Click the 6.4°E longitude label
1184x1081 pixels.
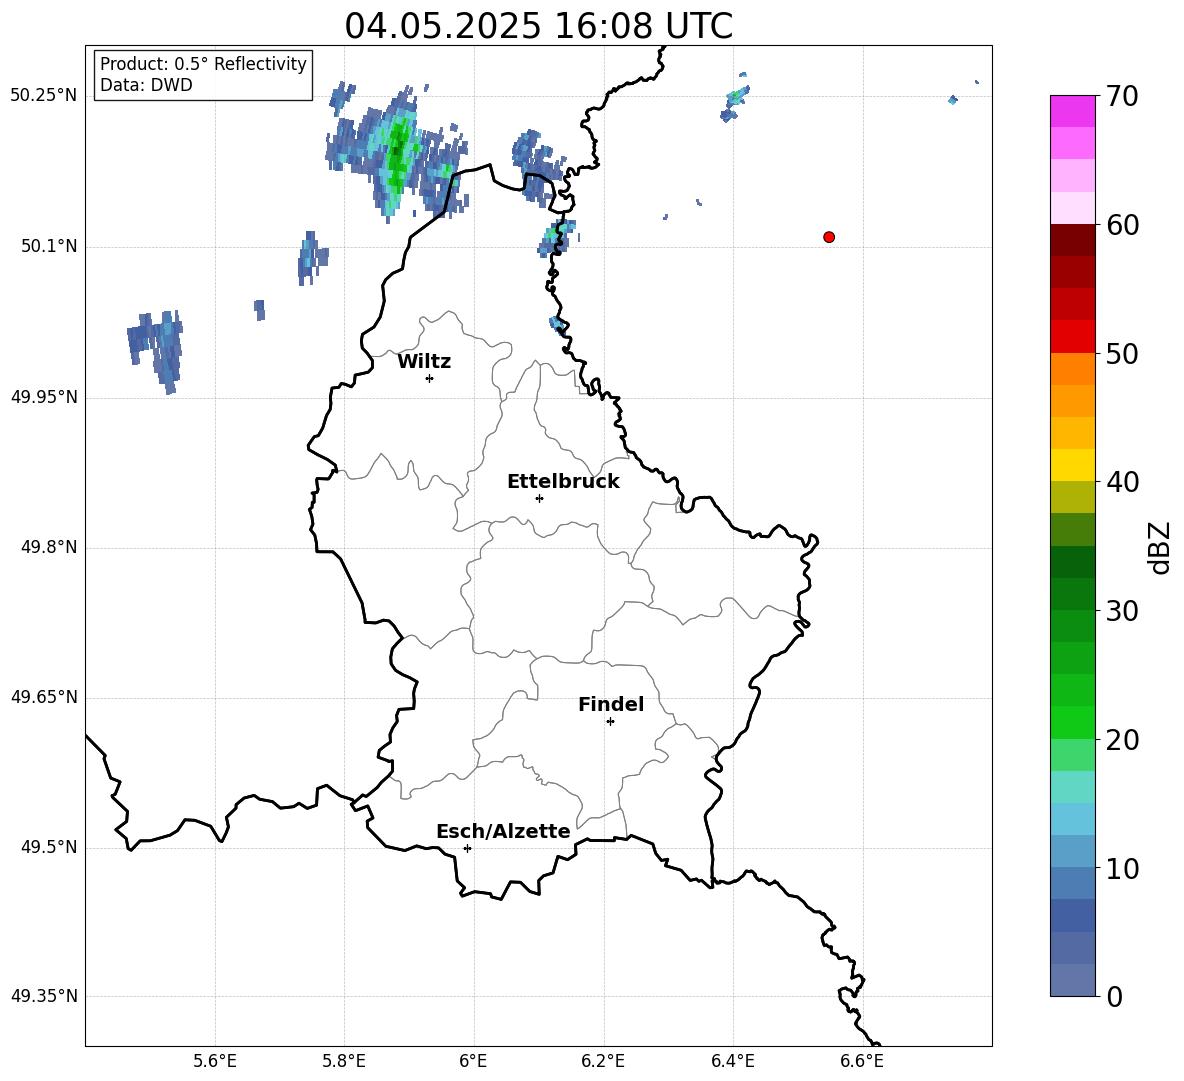pyautogui.click(x=732, y=1061)
